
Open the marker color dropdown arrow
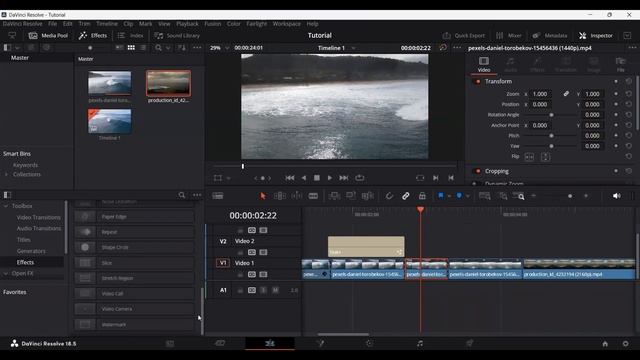point(468,196)
